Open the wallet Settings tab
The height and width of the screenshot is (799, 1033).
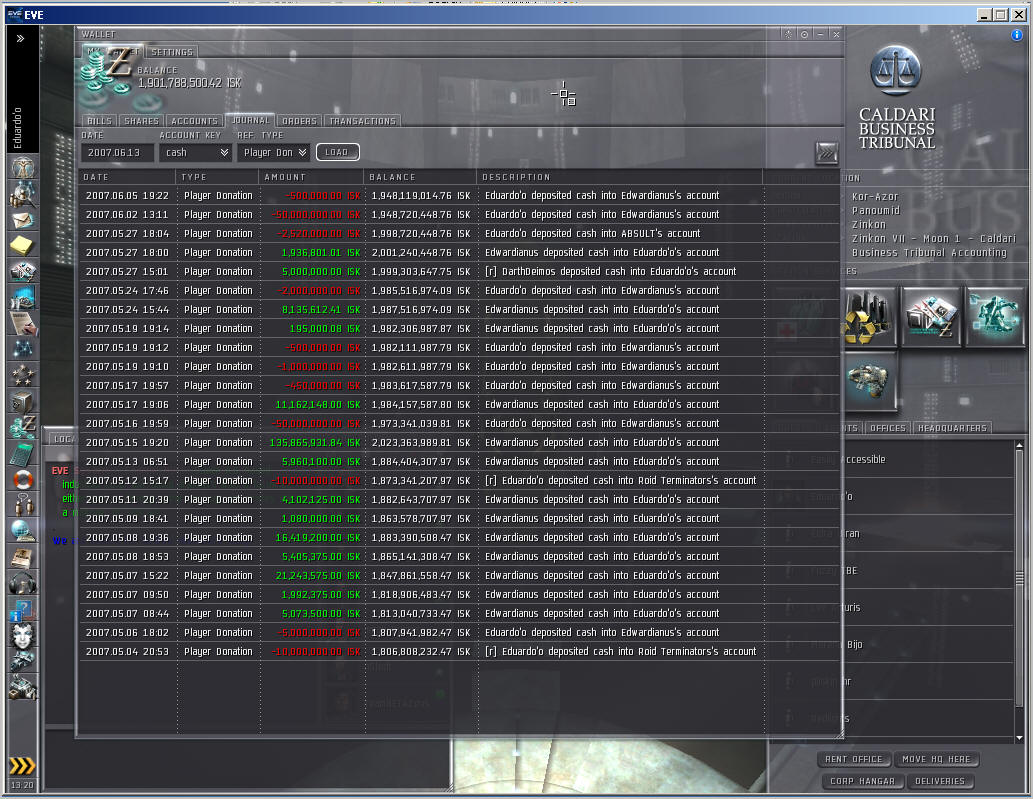tap(172, 52)
